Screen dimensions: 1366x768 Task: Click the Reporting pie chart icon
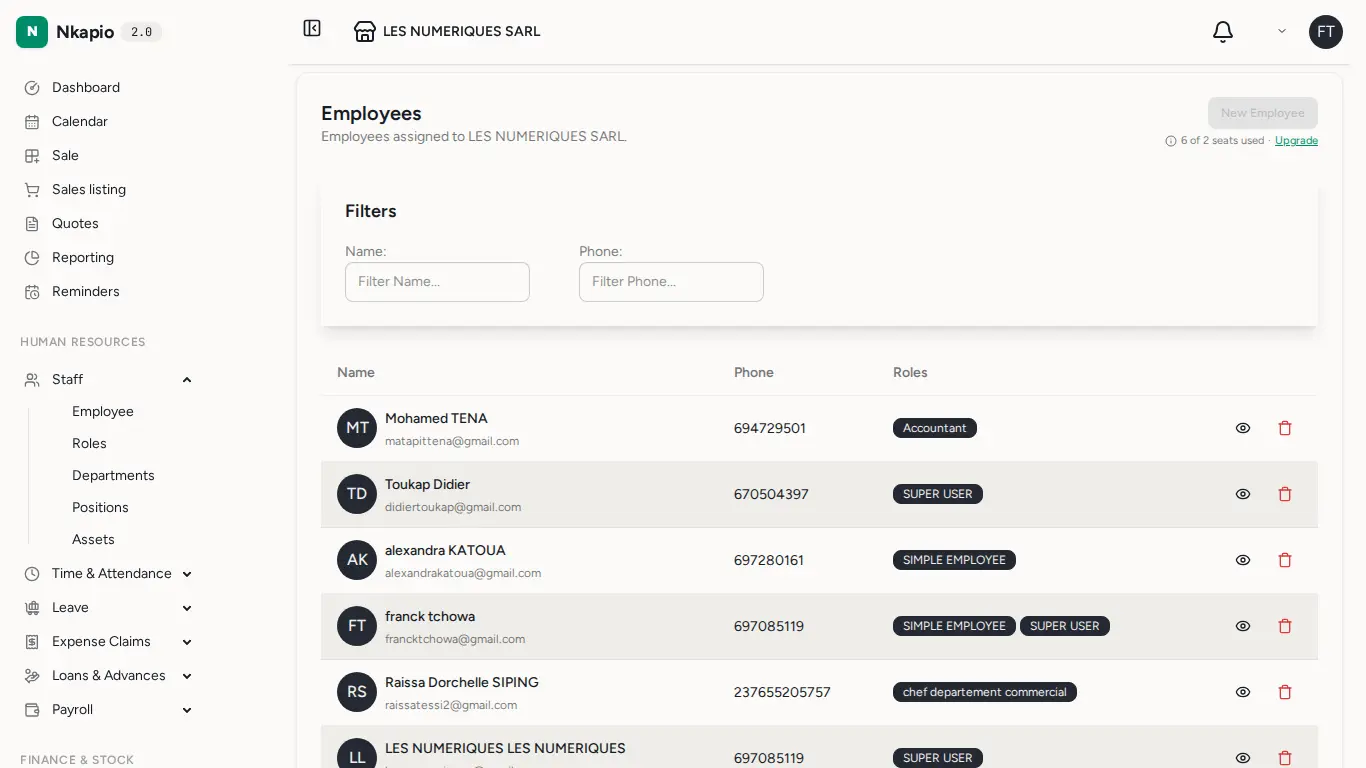click(x=32, y=258)
